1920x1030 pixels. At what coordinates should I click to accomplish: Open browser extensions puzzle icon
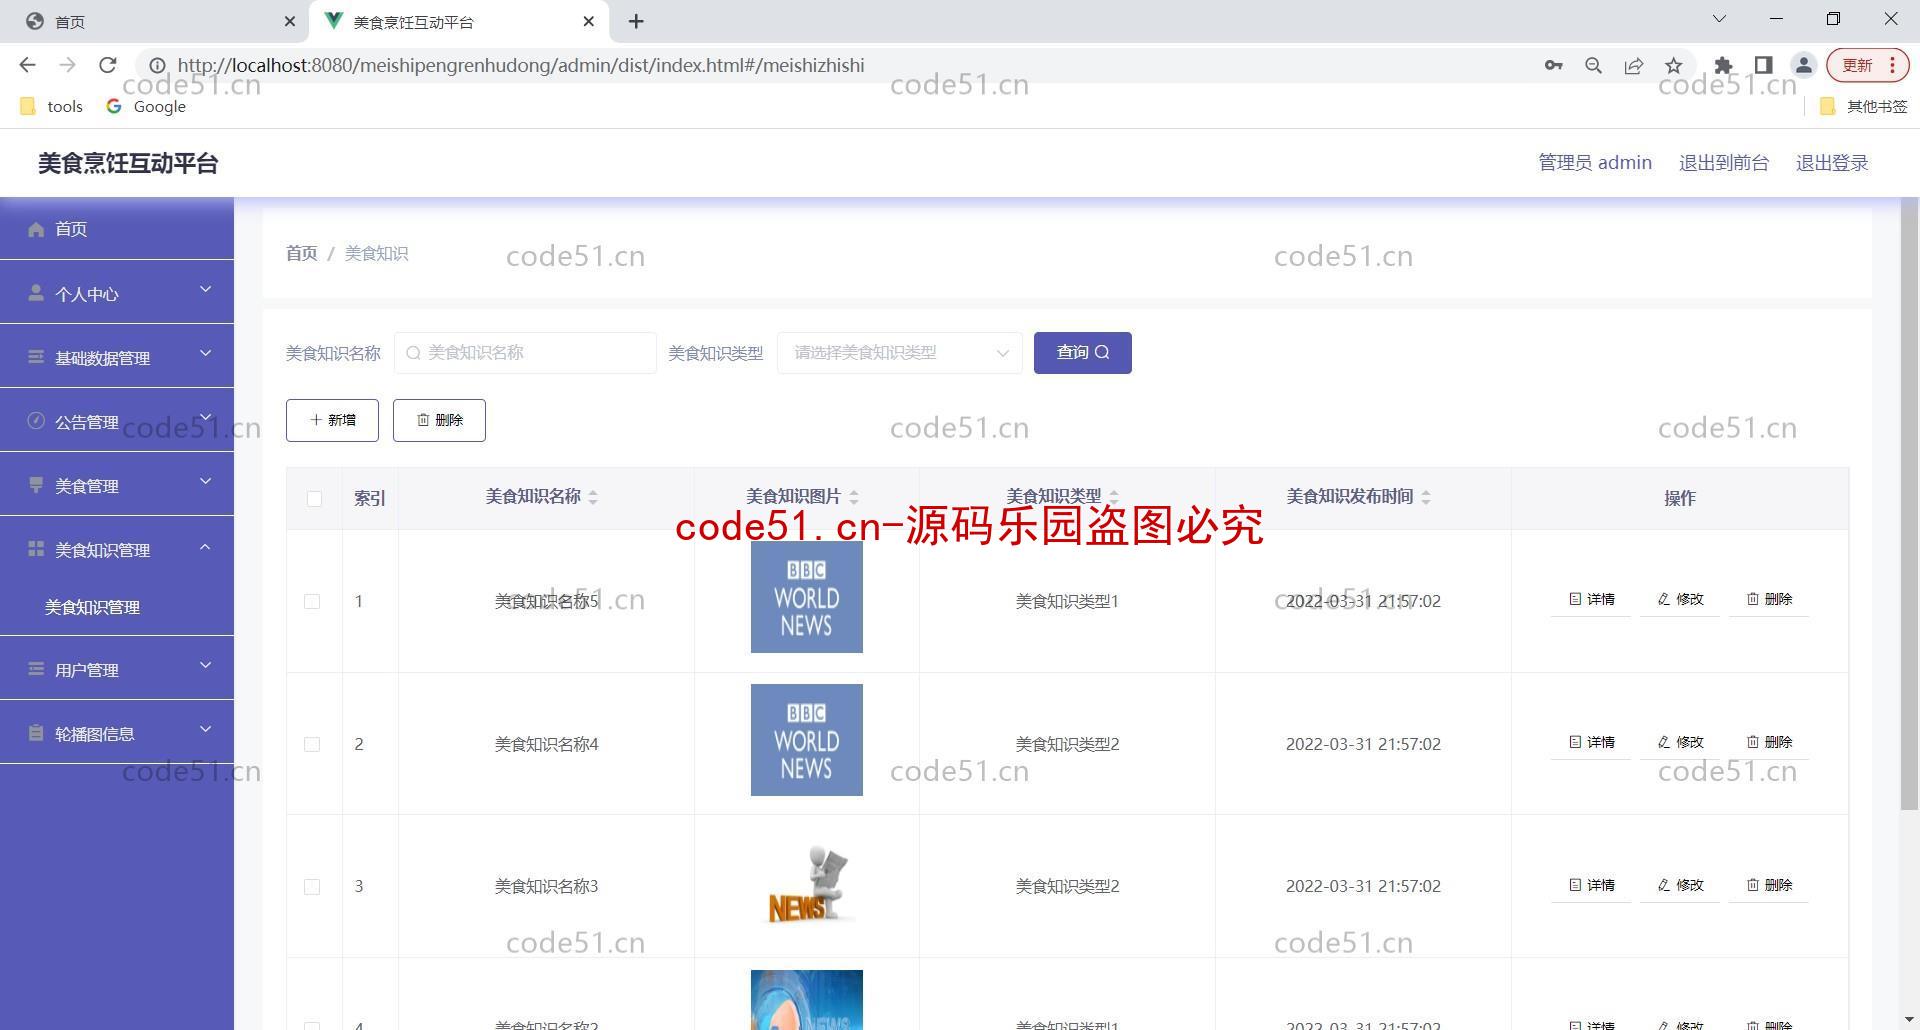[1723, 65]
